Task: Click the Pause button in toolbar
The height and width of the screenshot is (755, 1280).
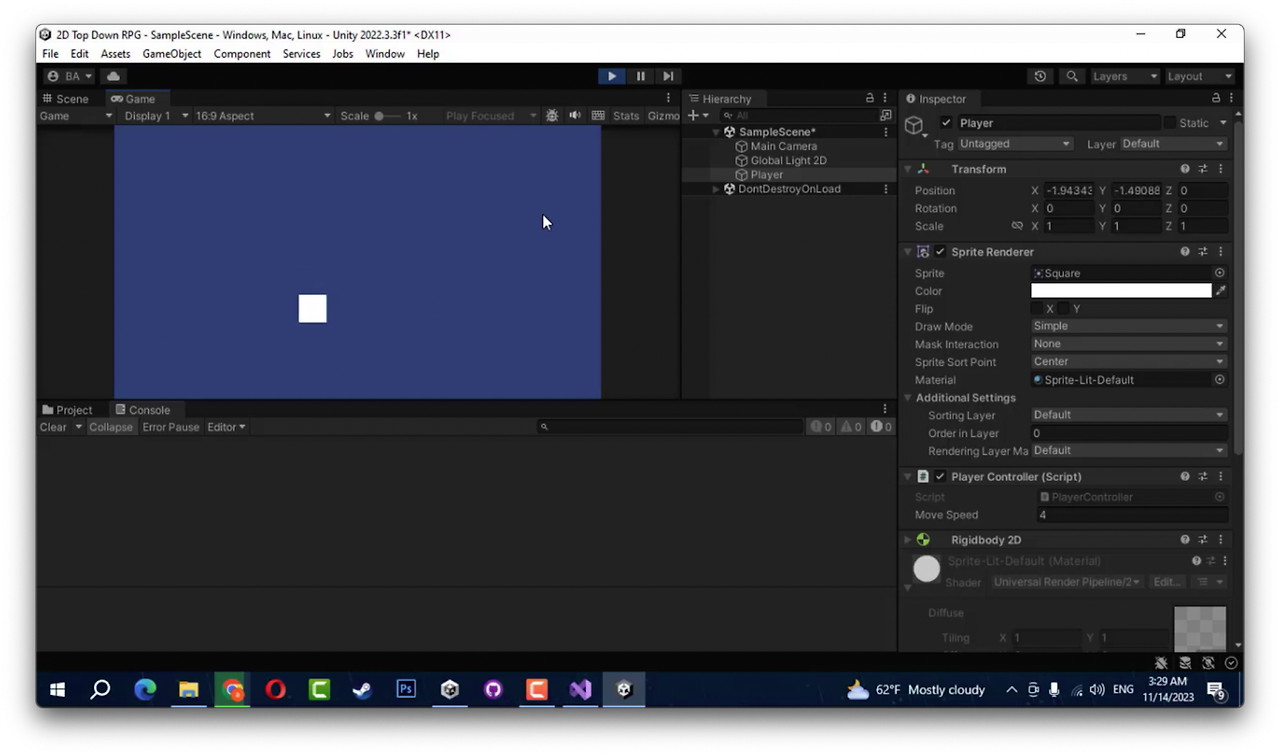Action: (640, 76)
